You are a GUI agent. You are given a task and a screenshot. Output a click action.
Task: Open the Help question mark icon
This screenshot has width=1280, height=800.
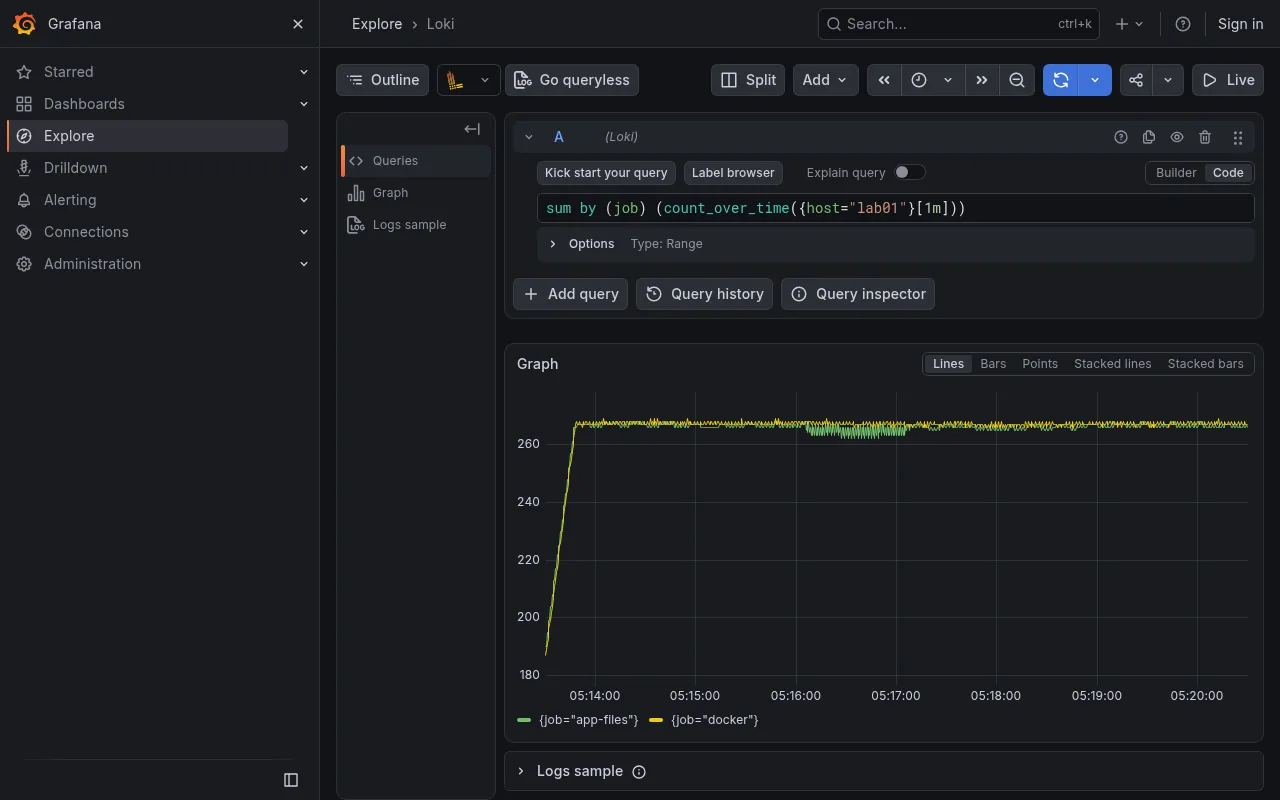(x=1183, y=24)
